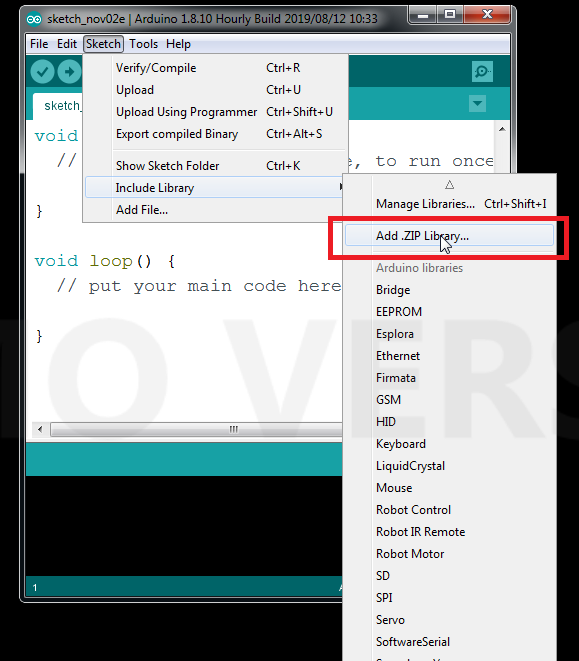Screen dimensions: 579x661
Task: Include the SD library
Action: [450, 576]
